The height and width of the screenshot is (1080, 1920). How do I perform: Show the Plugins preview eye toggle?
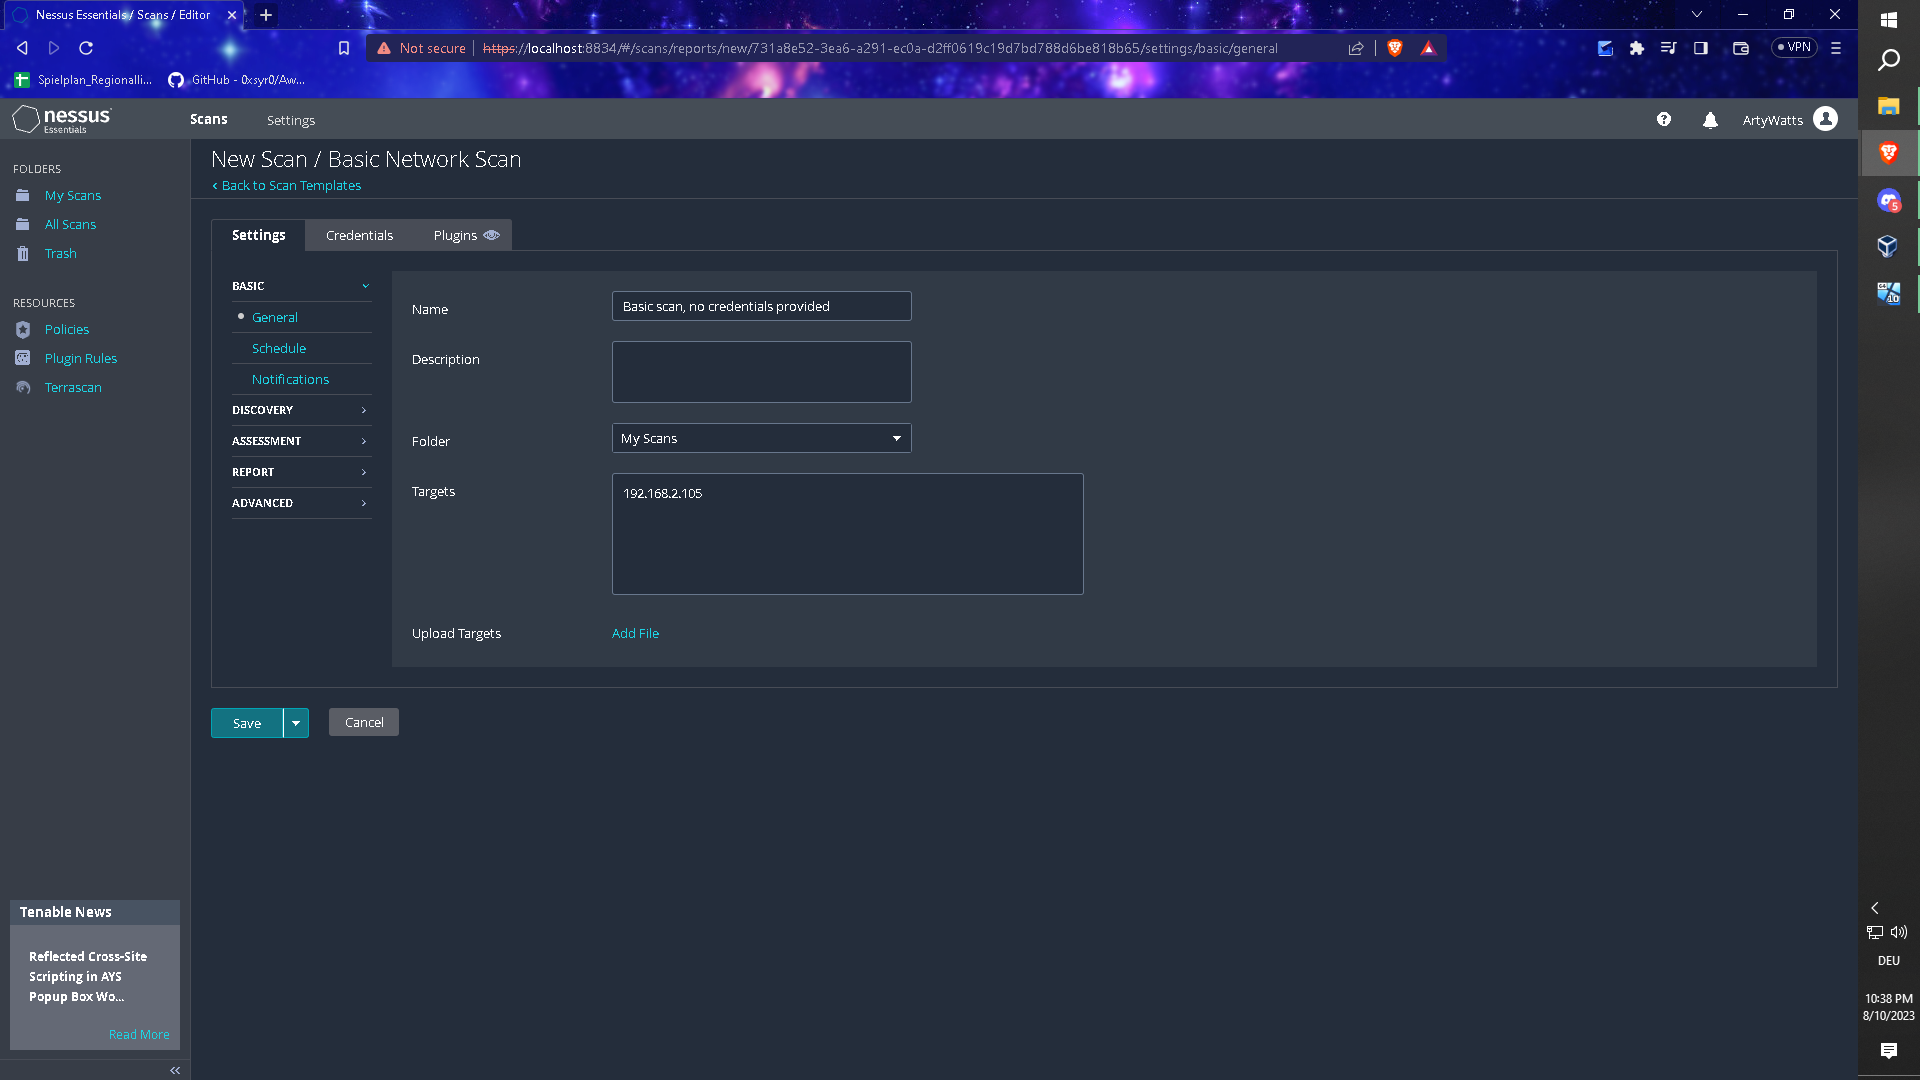click(491, 235)
